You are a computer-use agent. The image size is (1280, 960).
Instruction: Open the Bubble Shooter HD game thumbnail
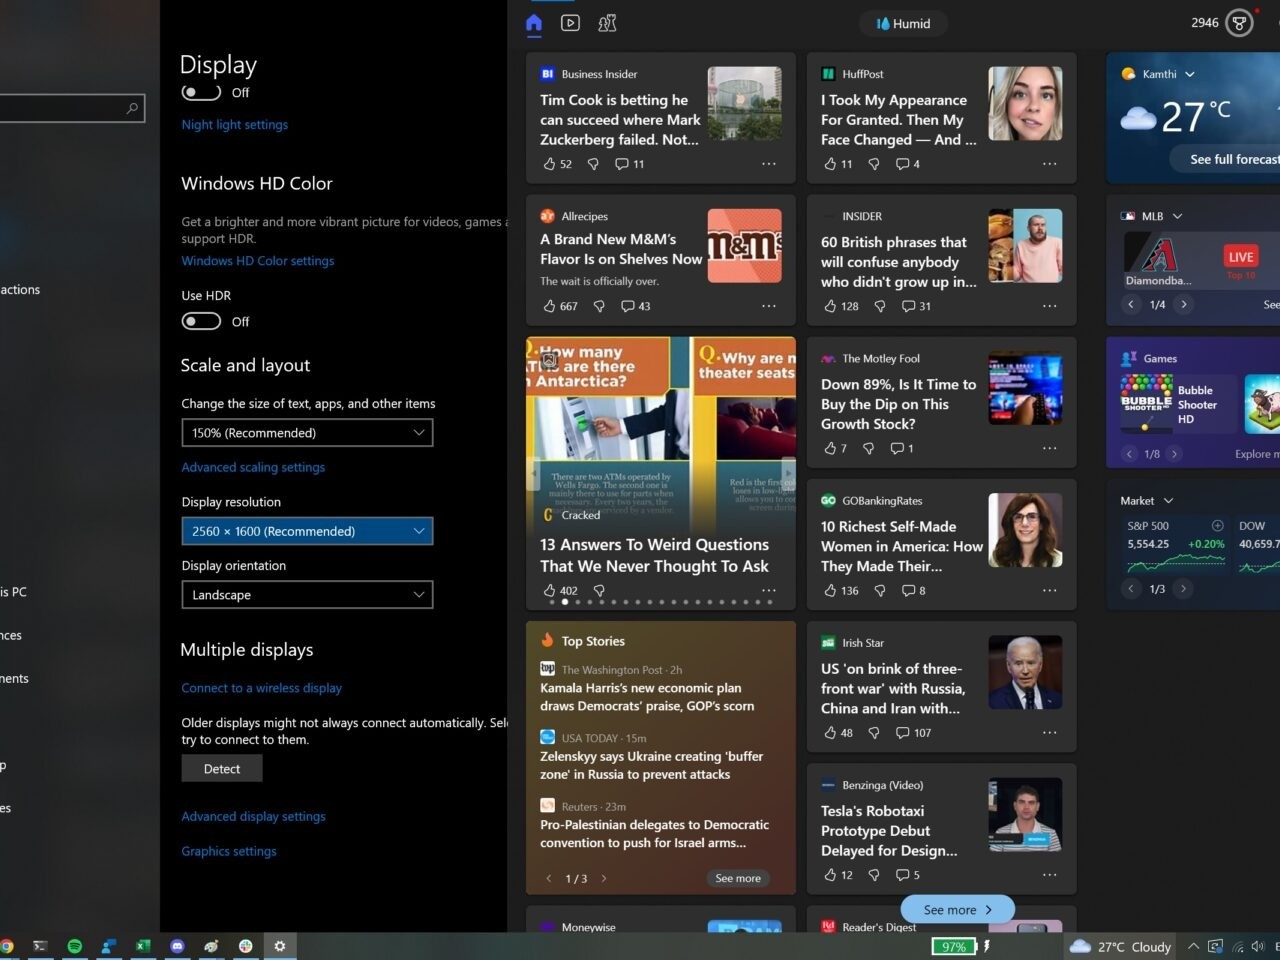tap(1146, 404)
